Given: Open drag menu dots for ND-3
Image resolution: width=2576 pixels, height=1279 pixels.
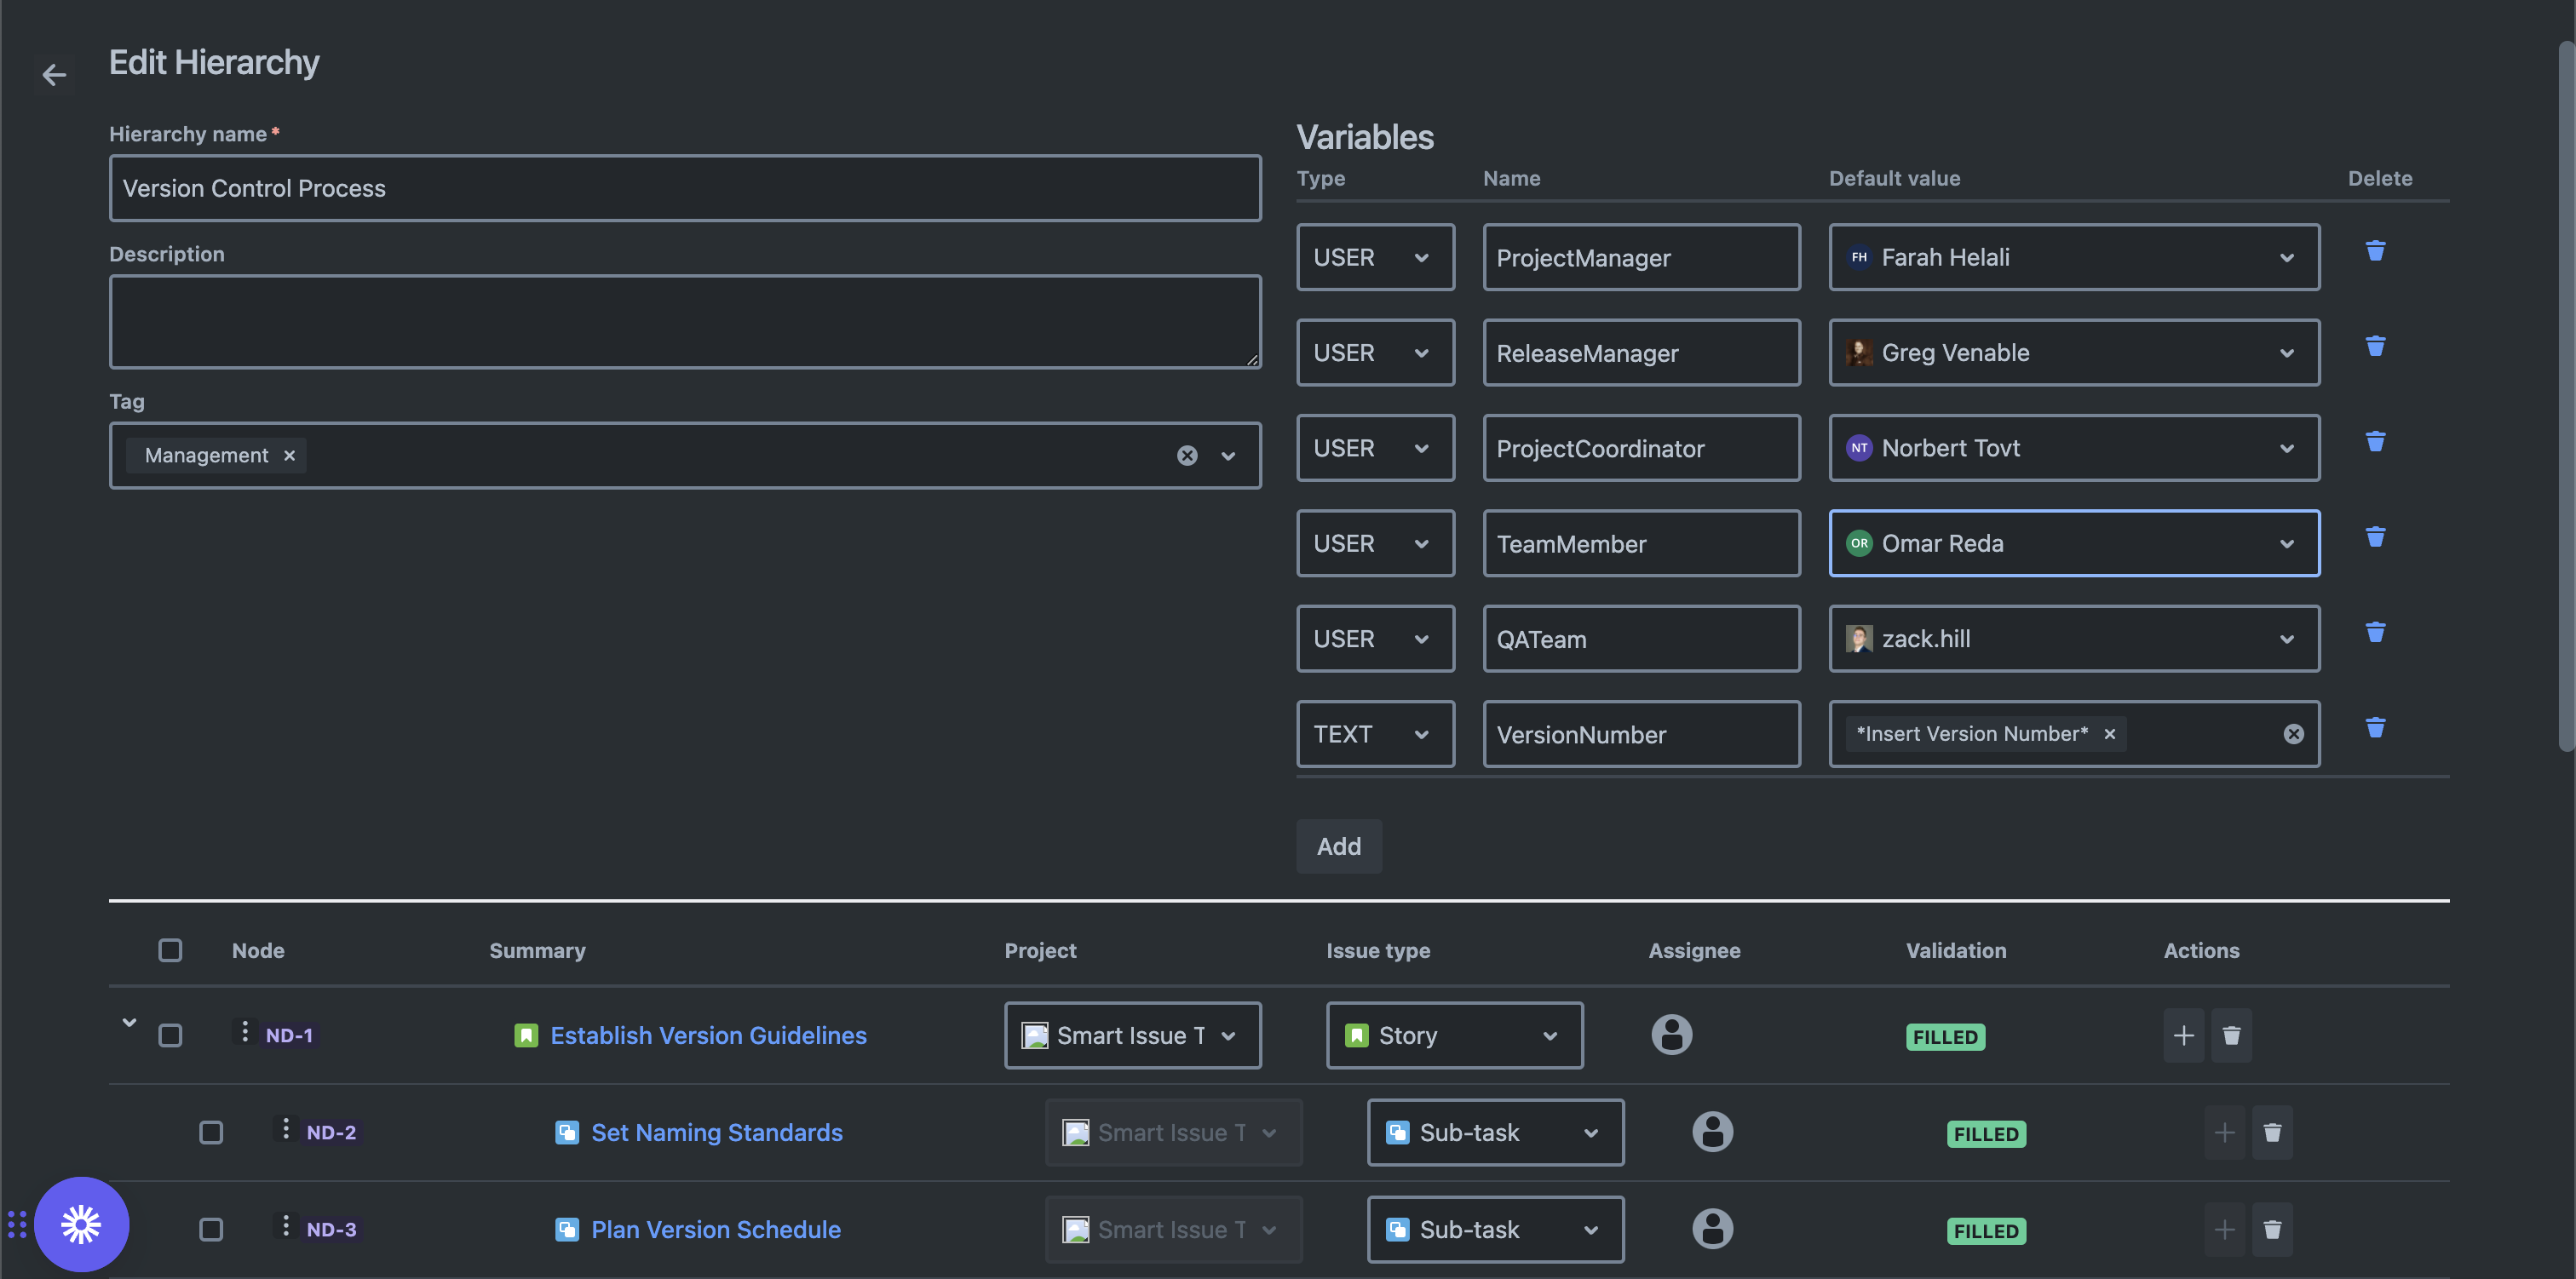Looking at the screenshot, I should [x=286, y=1226].
